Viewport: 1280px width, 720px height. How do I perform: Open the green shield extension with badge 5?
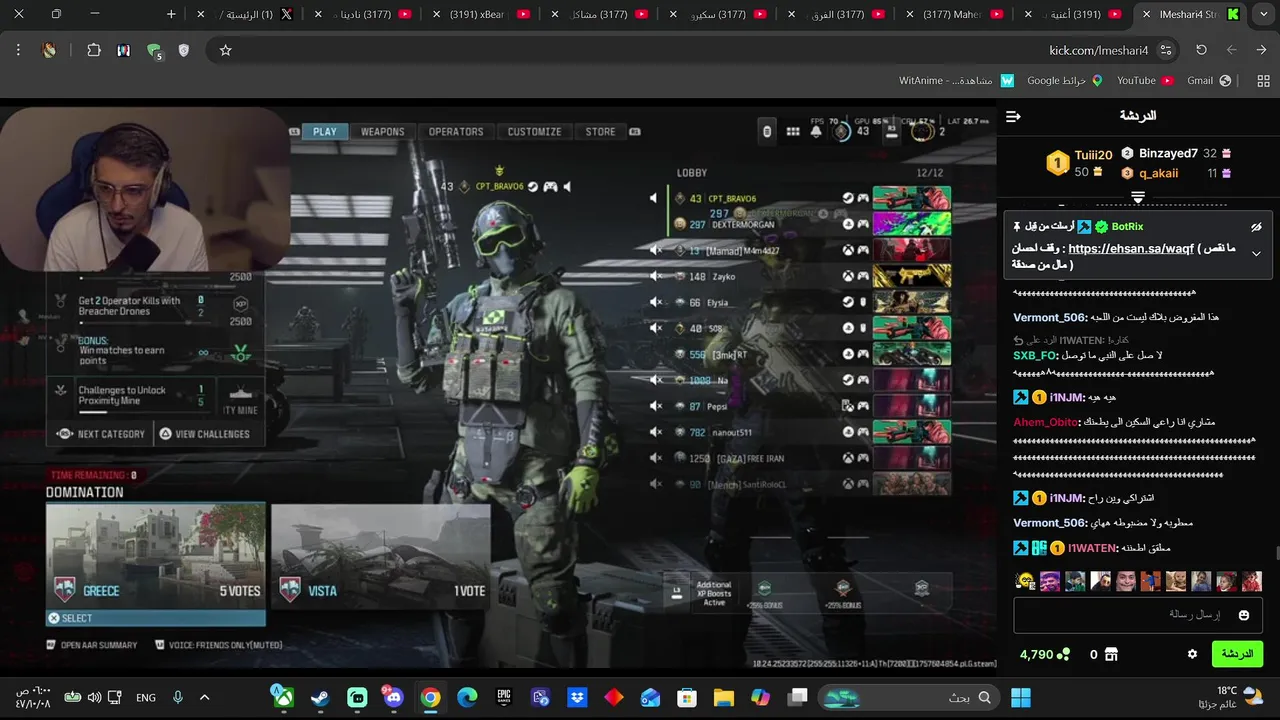pyautogui.click(x=154, y=50)
